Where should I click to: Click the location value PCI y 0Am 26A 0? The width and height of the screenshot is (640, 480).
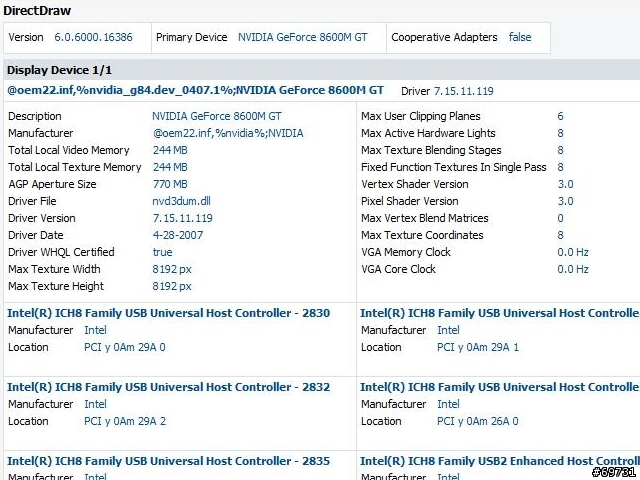coord(478,421)
